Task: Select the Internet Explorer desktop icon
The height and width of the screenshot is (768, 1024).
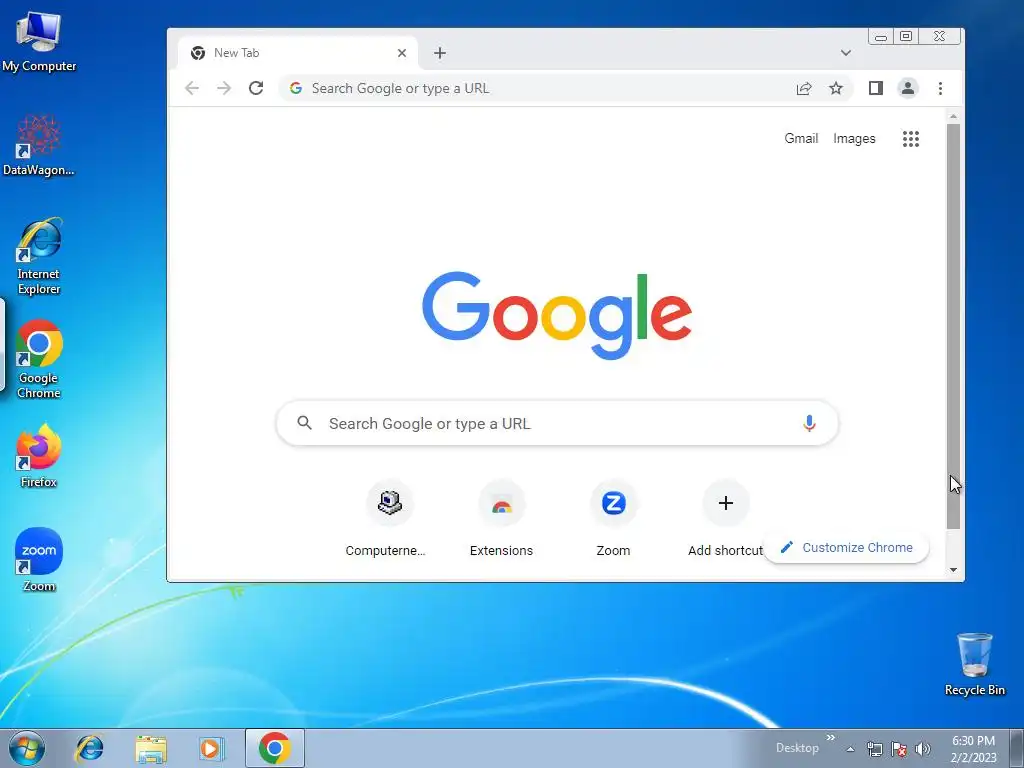Action: click(39, 257)
